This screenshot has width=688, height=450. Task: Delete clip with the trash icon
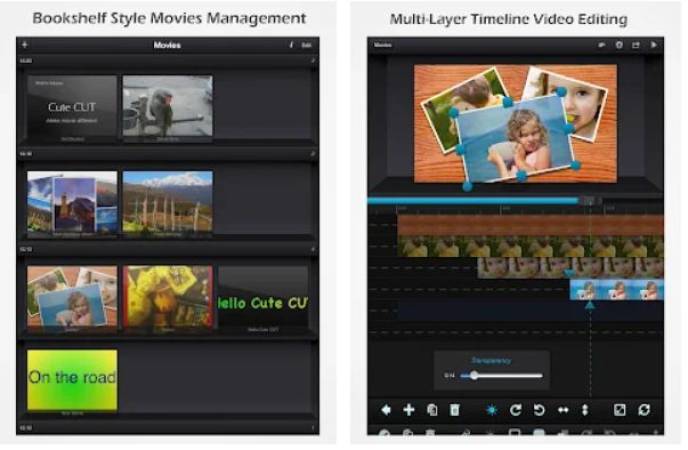455,410
